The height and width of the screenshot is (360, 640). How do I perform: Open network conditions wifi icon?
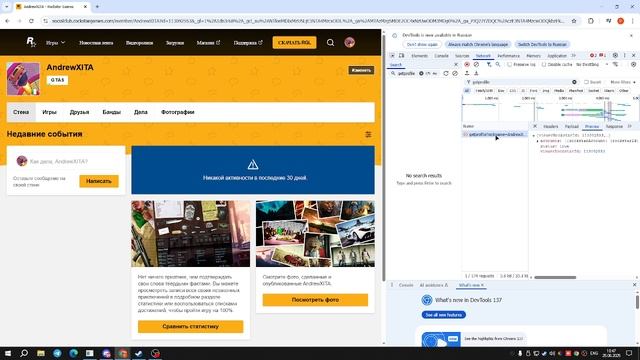[x=615, y=64]
